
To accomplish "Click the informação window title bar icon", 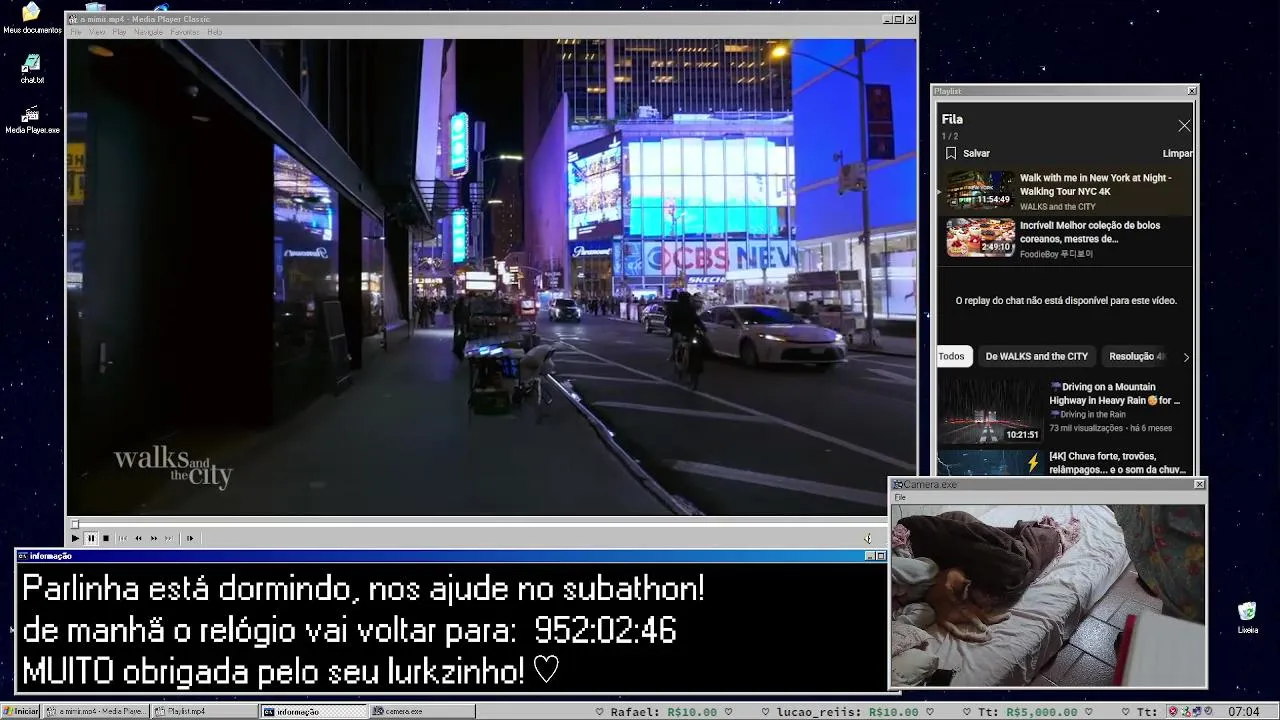I will (x=23, y=556).
